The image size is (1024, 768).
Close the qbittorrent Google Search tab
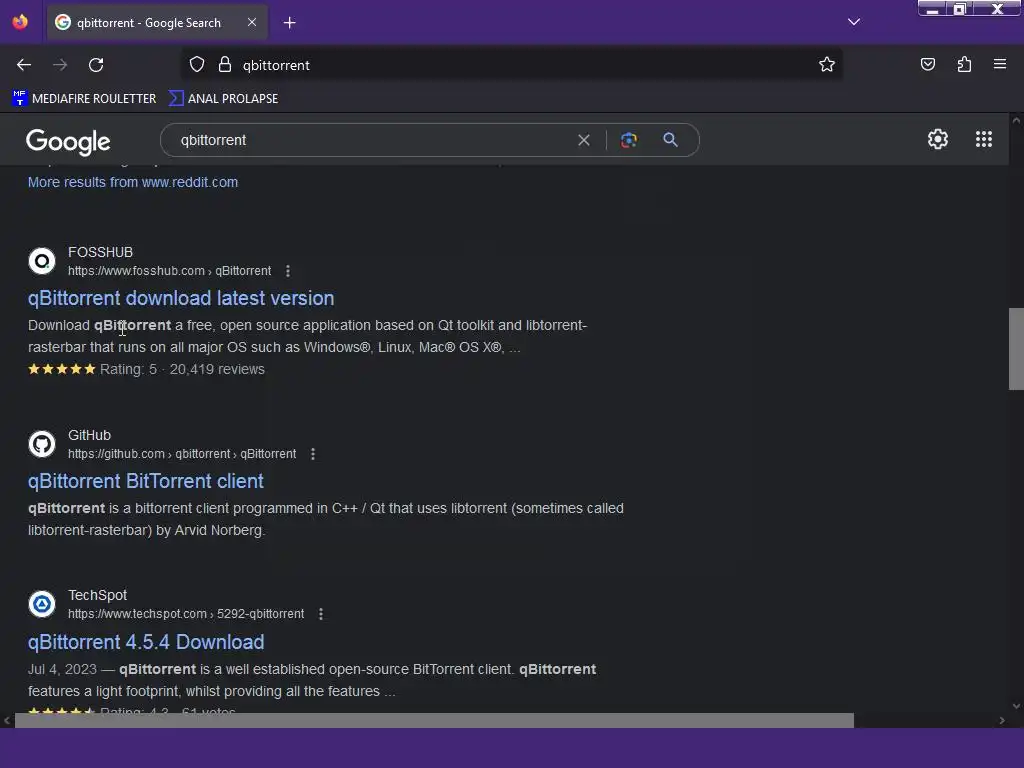252,22
